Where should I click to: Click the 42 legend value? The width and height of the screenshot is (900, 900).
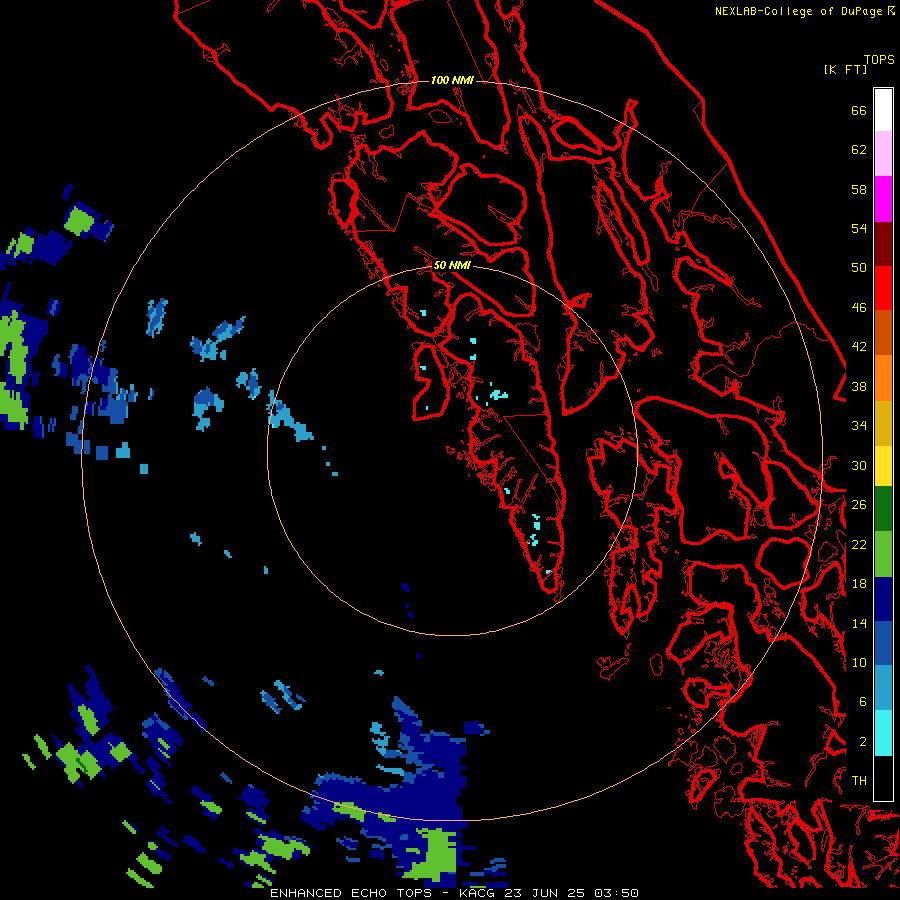tap(859, 347)
